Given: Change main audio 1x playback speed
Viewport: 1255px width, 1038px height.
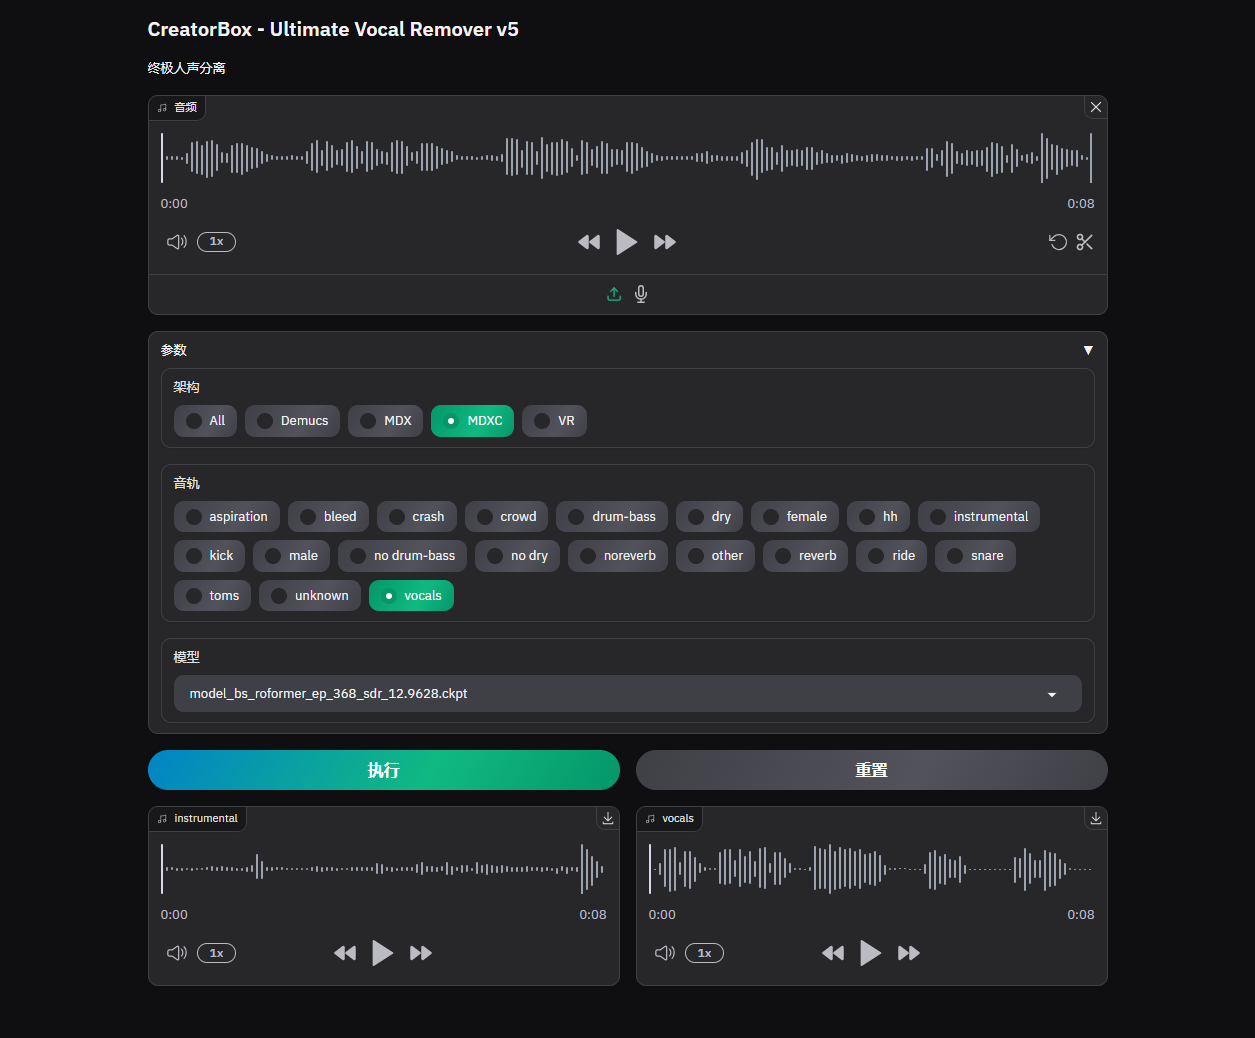Looking at the screenshot, I should [x=216, y=242].
